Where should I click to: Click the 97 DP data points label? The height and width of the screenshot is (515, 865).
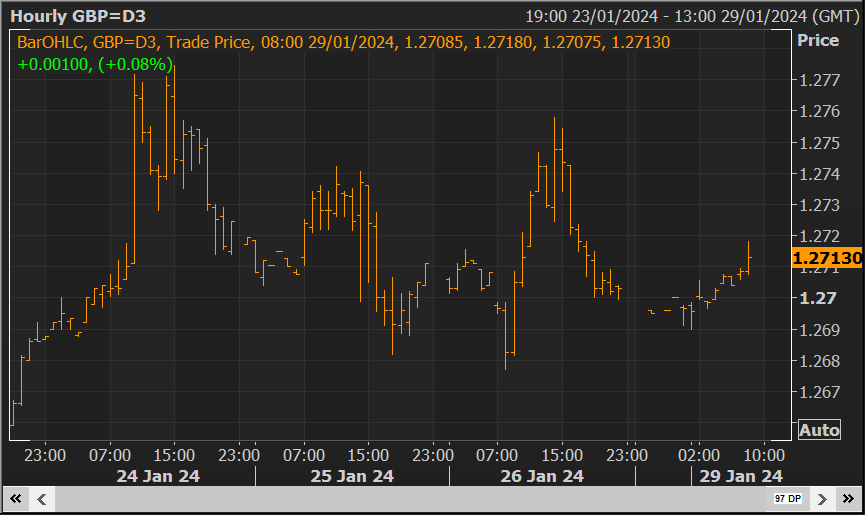pyautogui.click(x=787, y=498)
